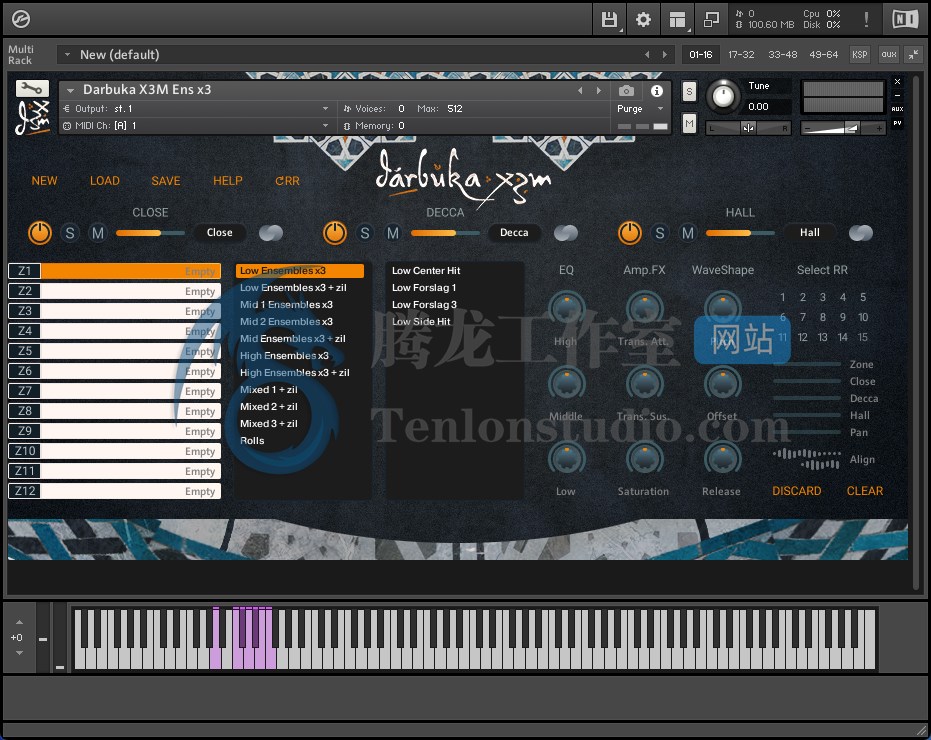Solo the DECCA microphone
This screenshot has width=931, height=740.
pyautogui.click(x=365, y=233)
